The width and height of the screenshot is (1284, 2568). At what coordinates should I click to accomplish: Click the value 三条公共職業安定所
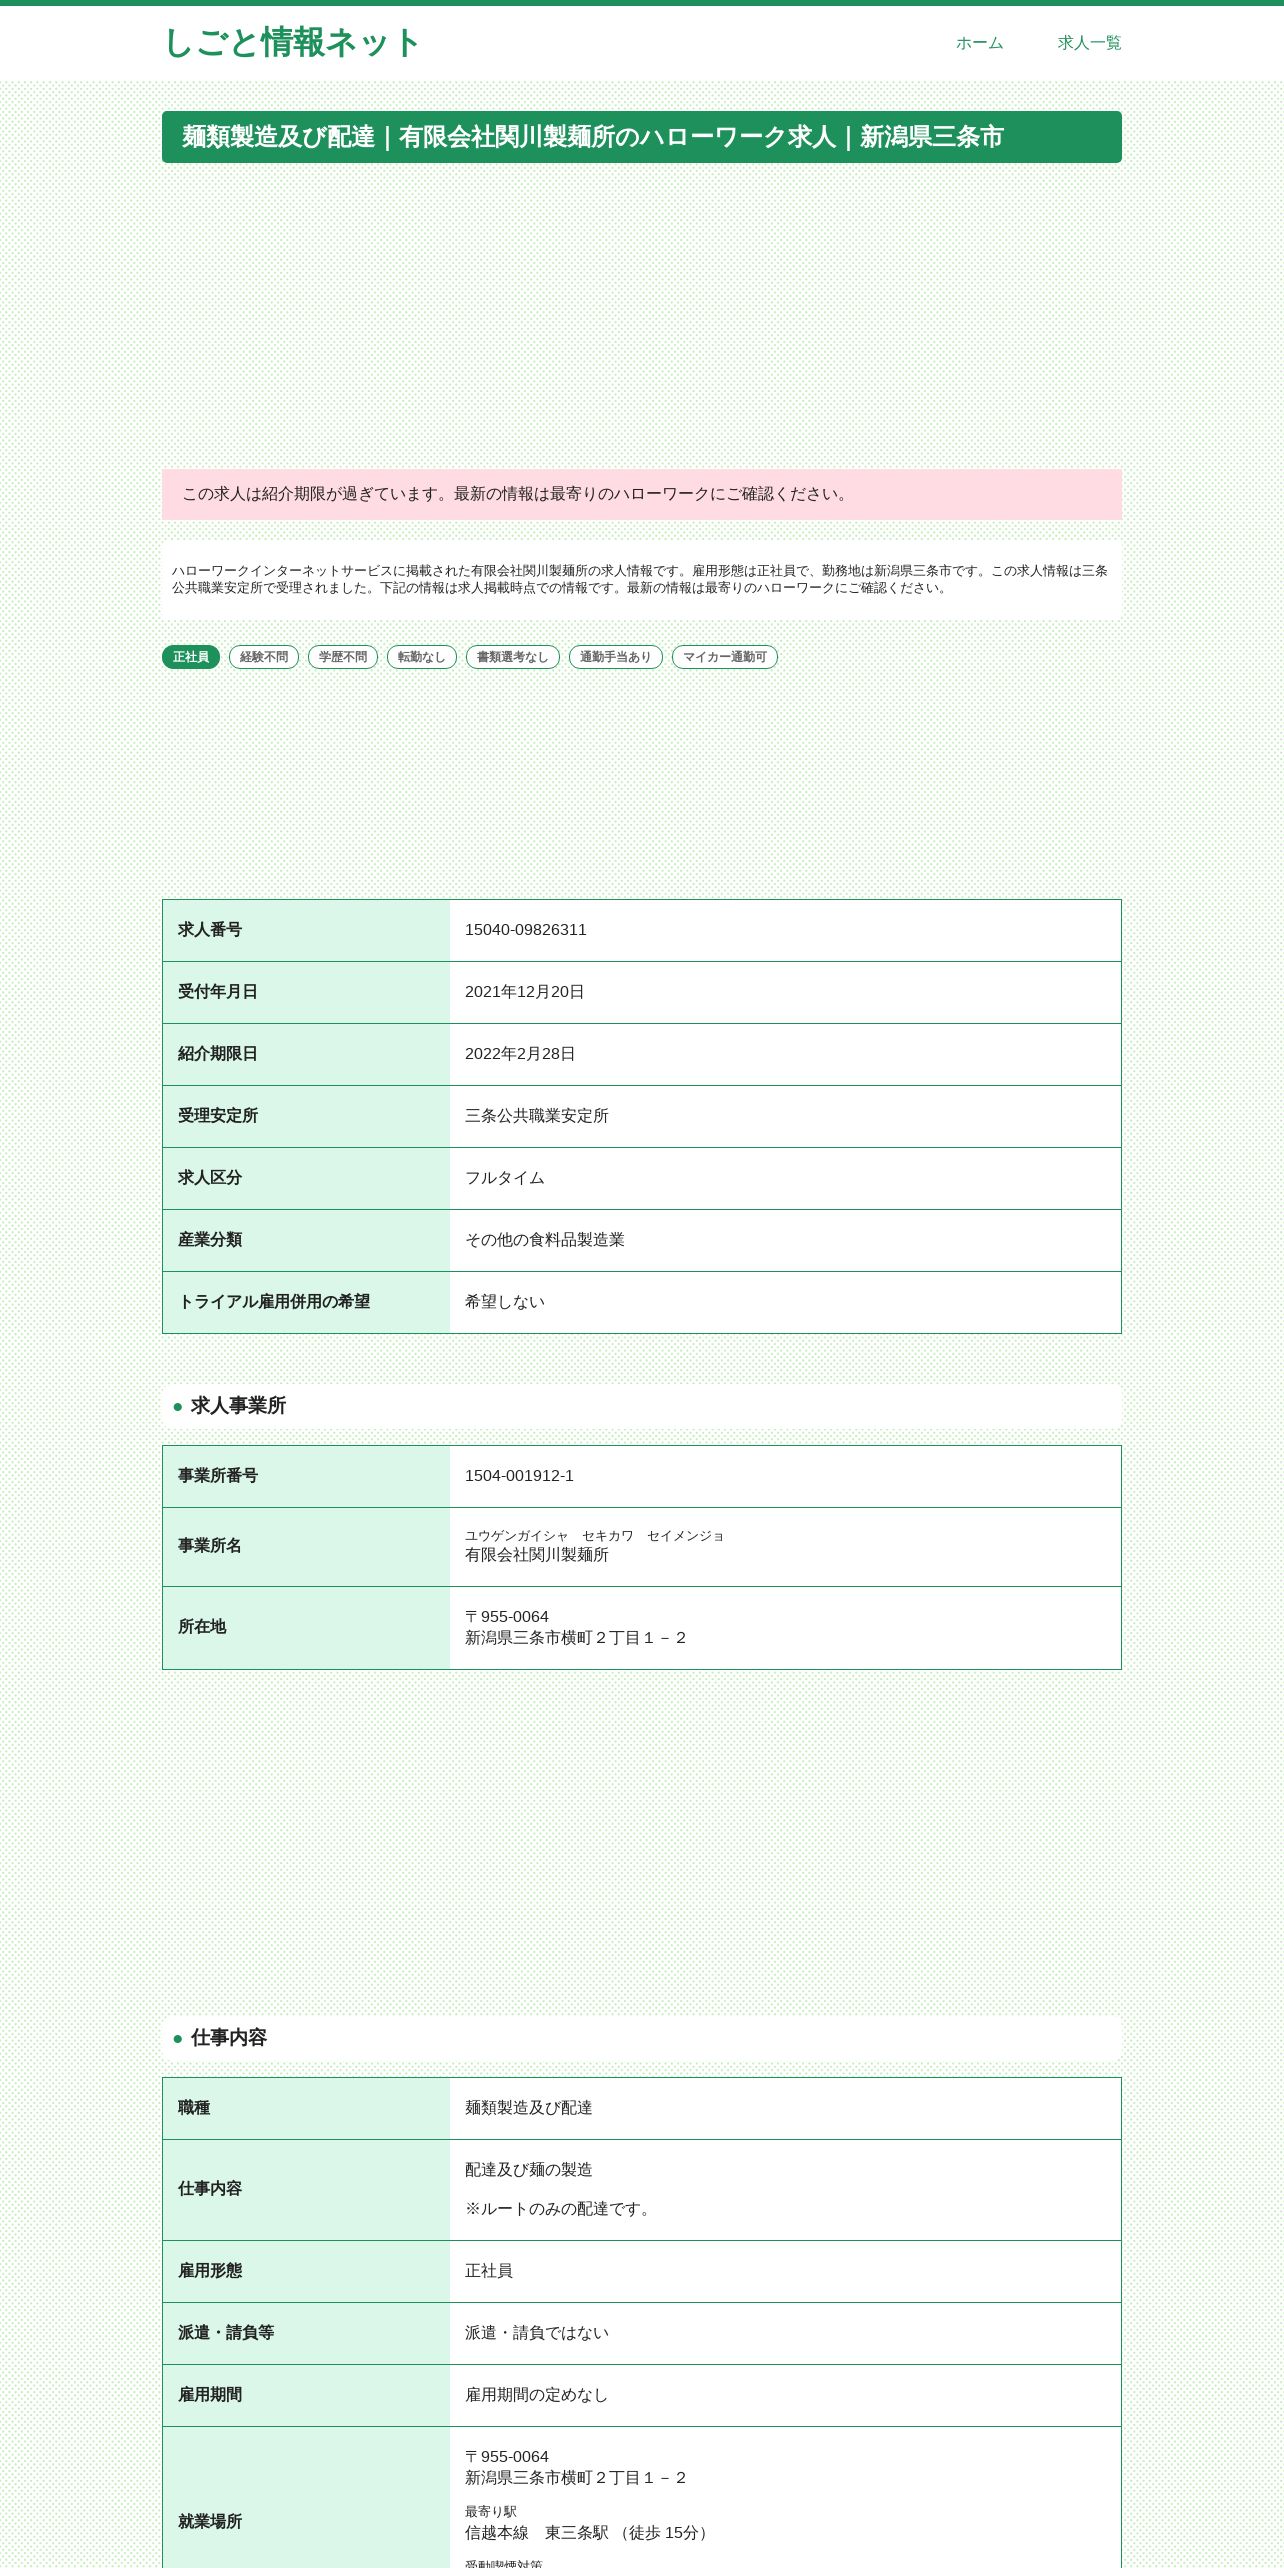pos(537,1116)
